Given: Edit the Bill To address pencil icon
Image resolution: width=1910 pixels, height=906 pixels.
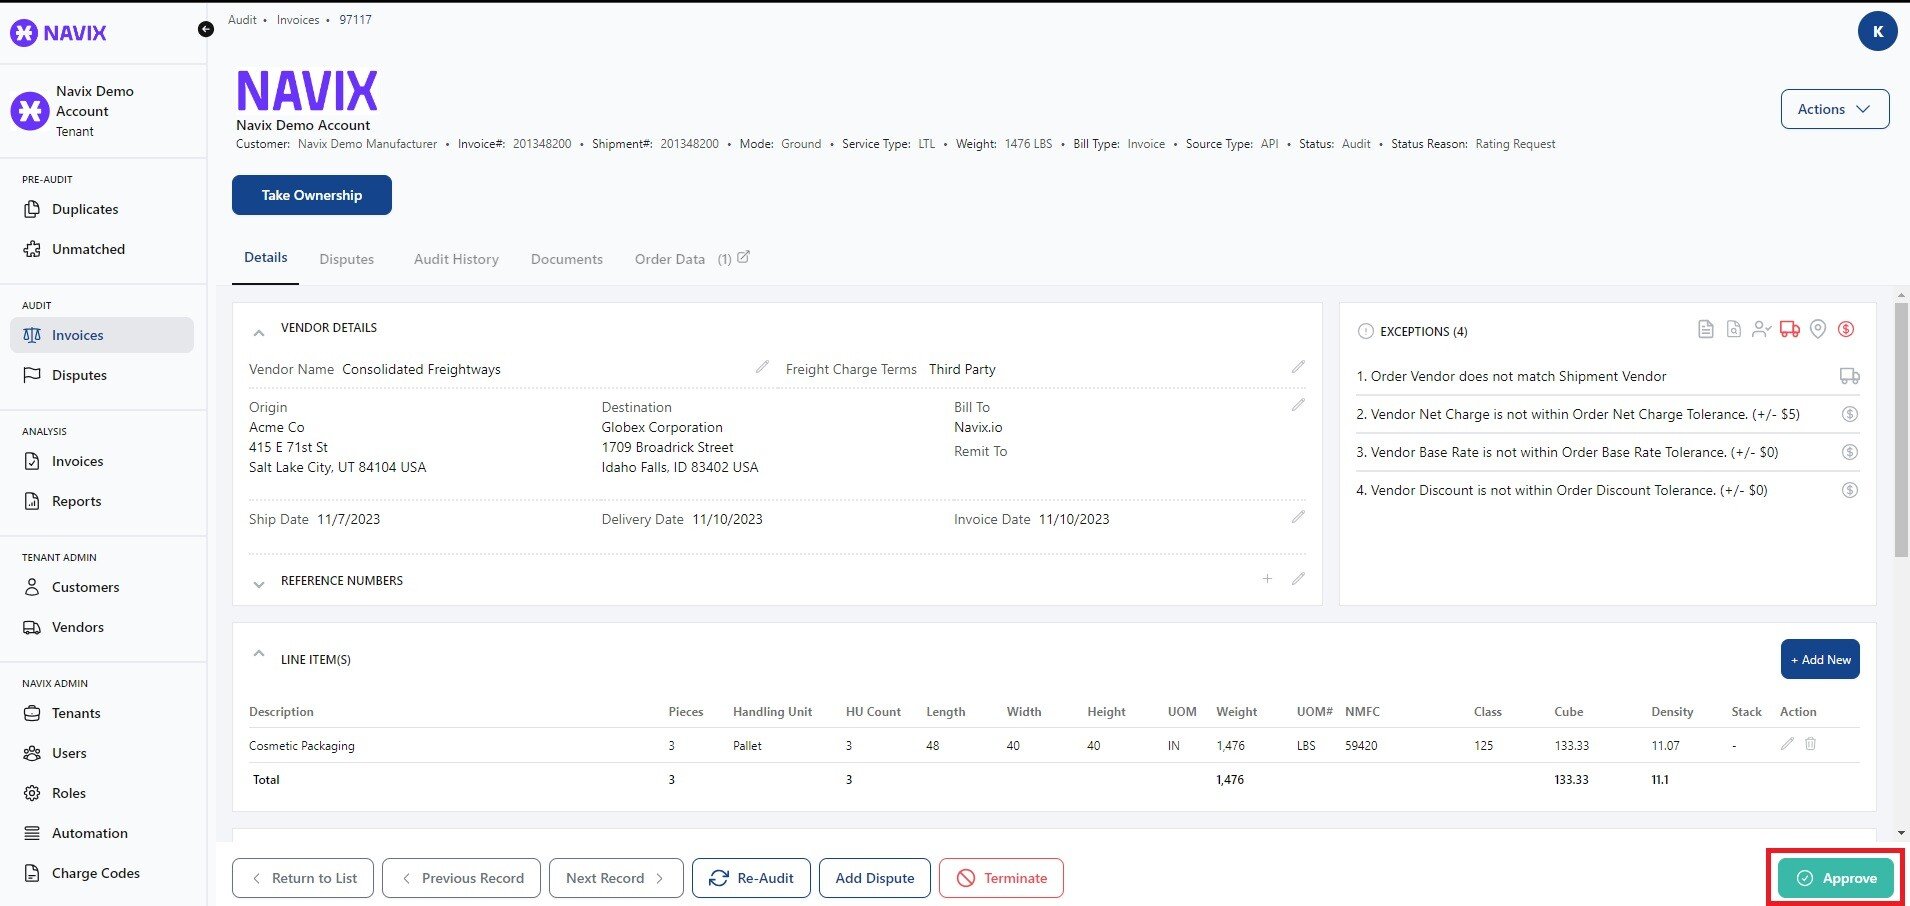Looking at the screenshot, I should click(x=1298, y=406).
